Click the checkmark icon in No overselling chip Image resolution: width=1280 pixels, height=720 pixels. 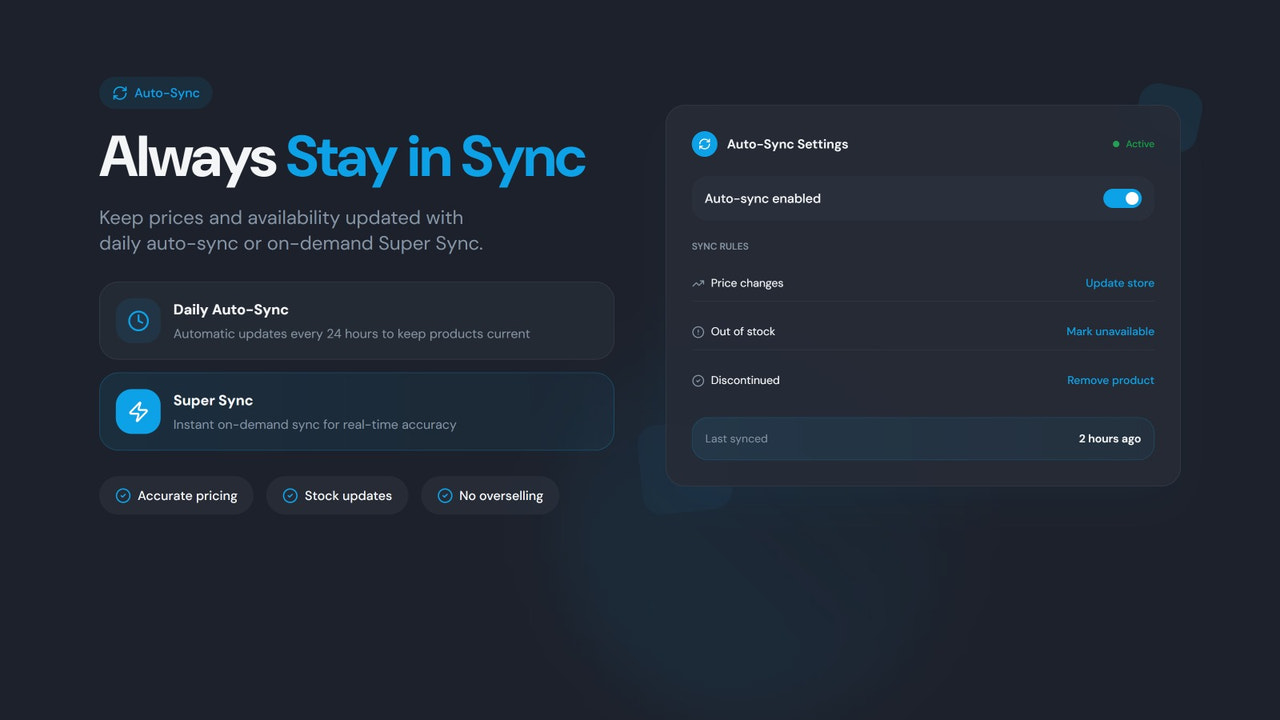(445, 496)
